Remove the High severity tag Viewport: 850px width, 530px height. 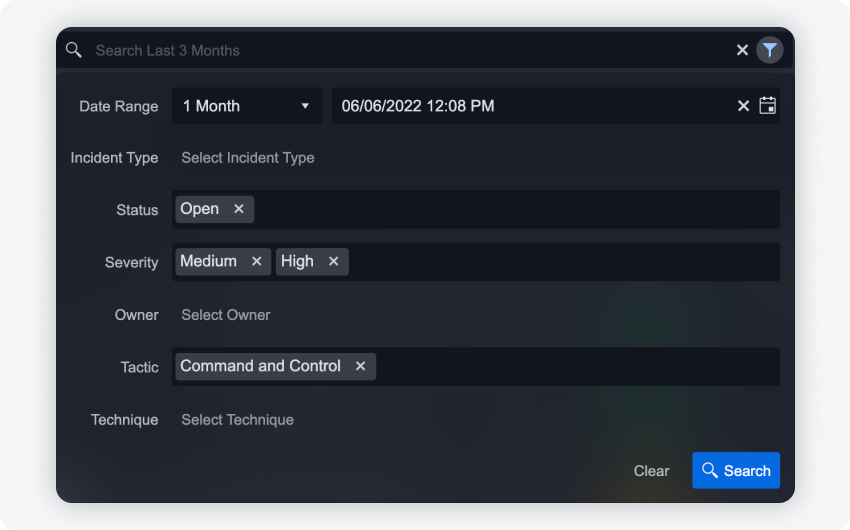(334, 261)
